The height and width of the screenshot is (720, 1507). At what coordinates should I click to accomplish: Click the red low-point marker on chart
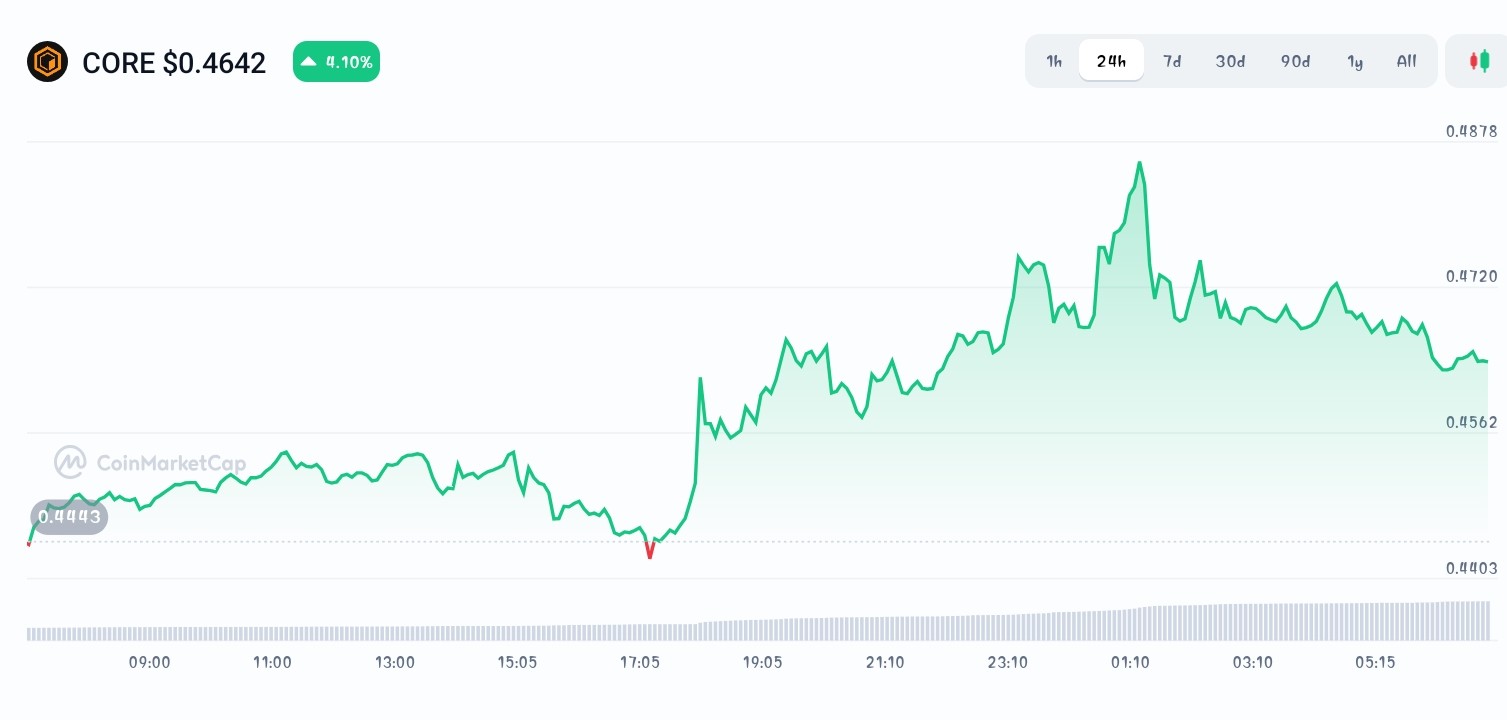pos(649,549)
